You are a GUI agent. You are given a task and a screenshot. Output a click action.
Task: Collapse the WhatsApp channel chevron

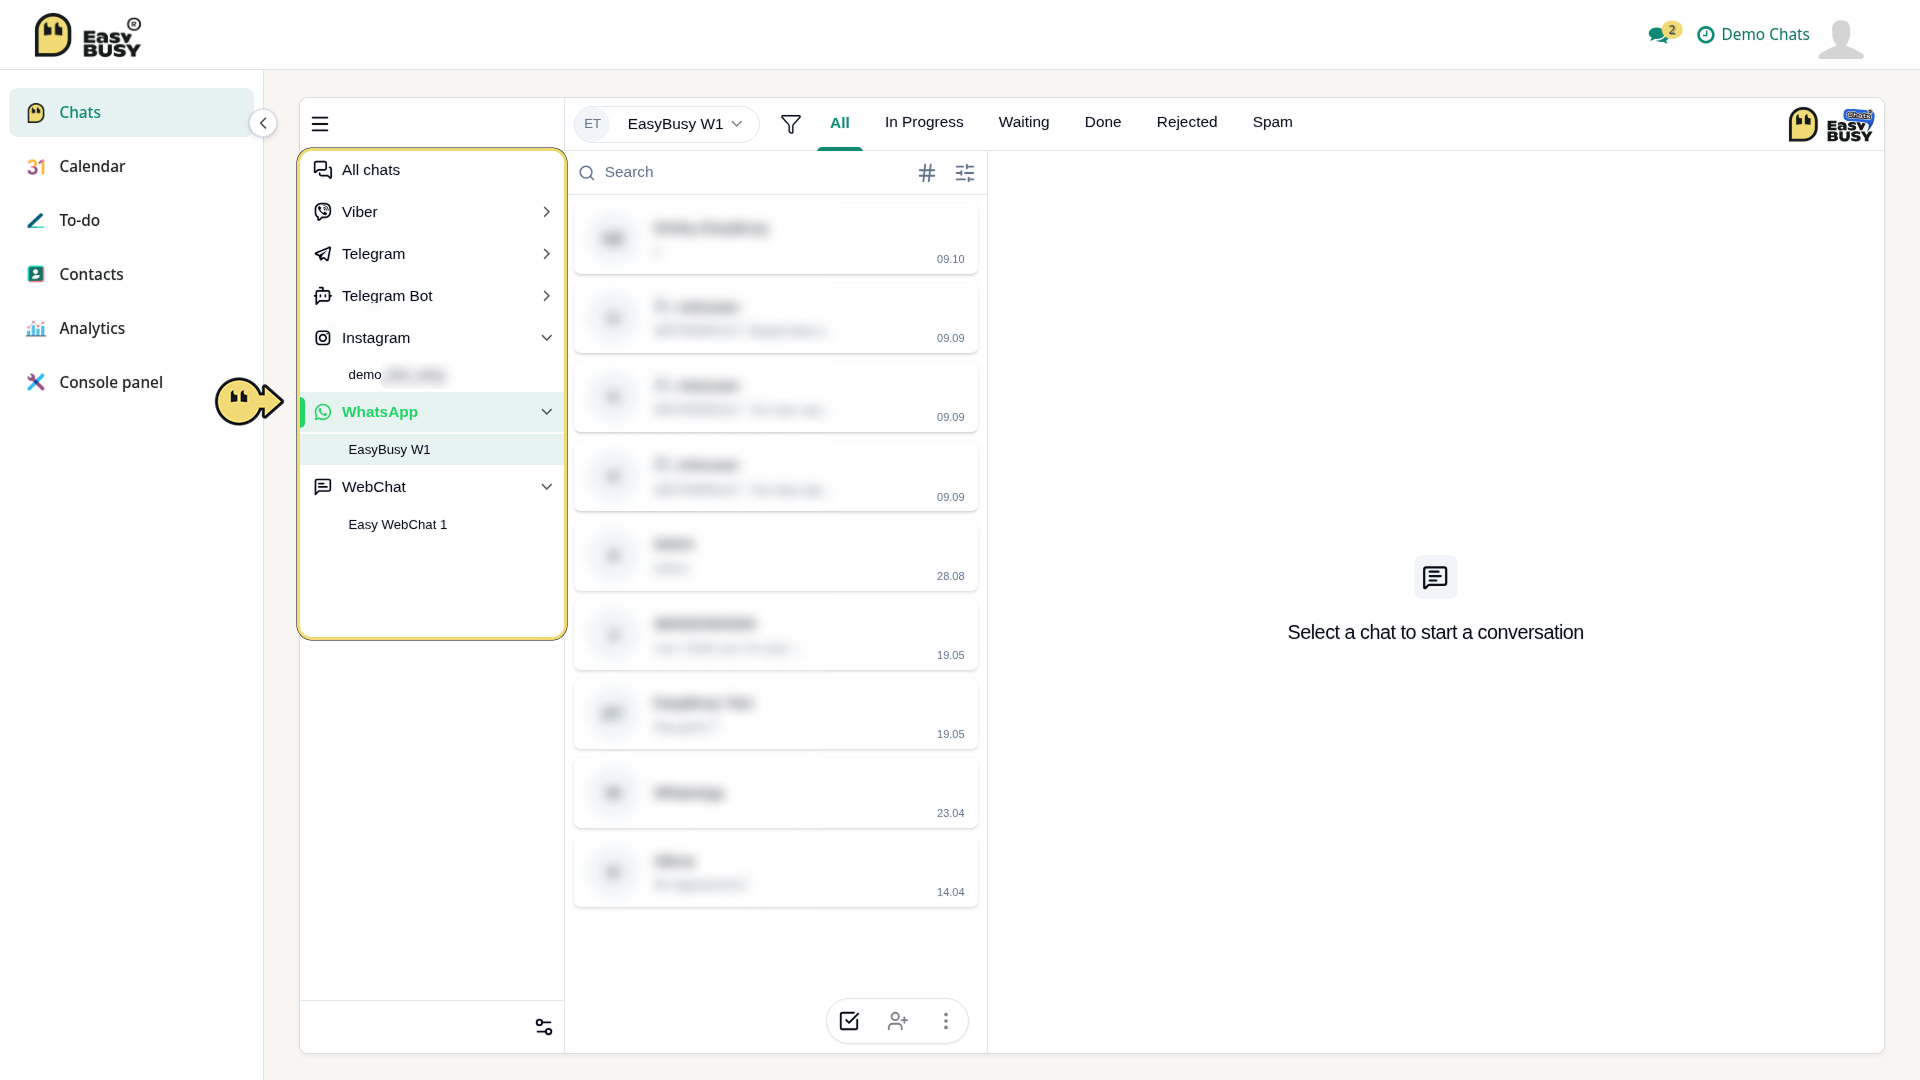[546, 412]
